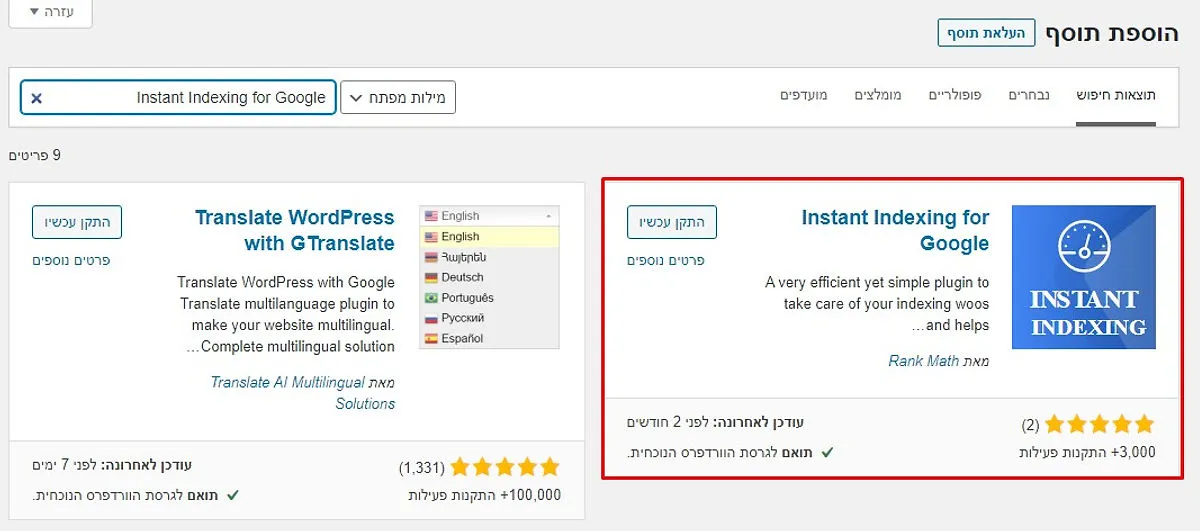Clear the plugin search field with X

pos(37,98)
